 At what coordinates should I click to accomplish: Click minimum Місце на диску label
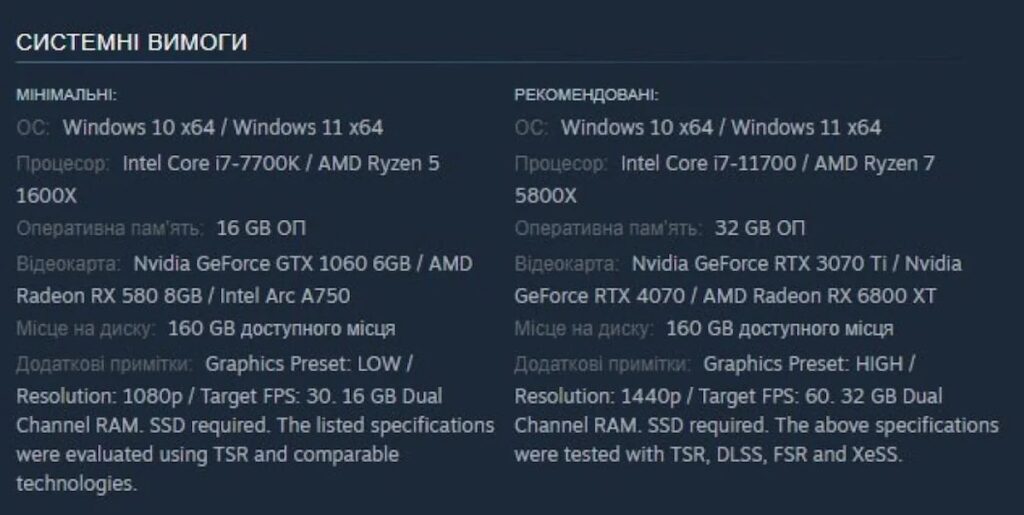pyautogui.click(x=86, y=328)
